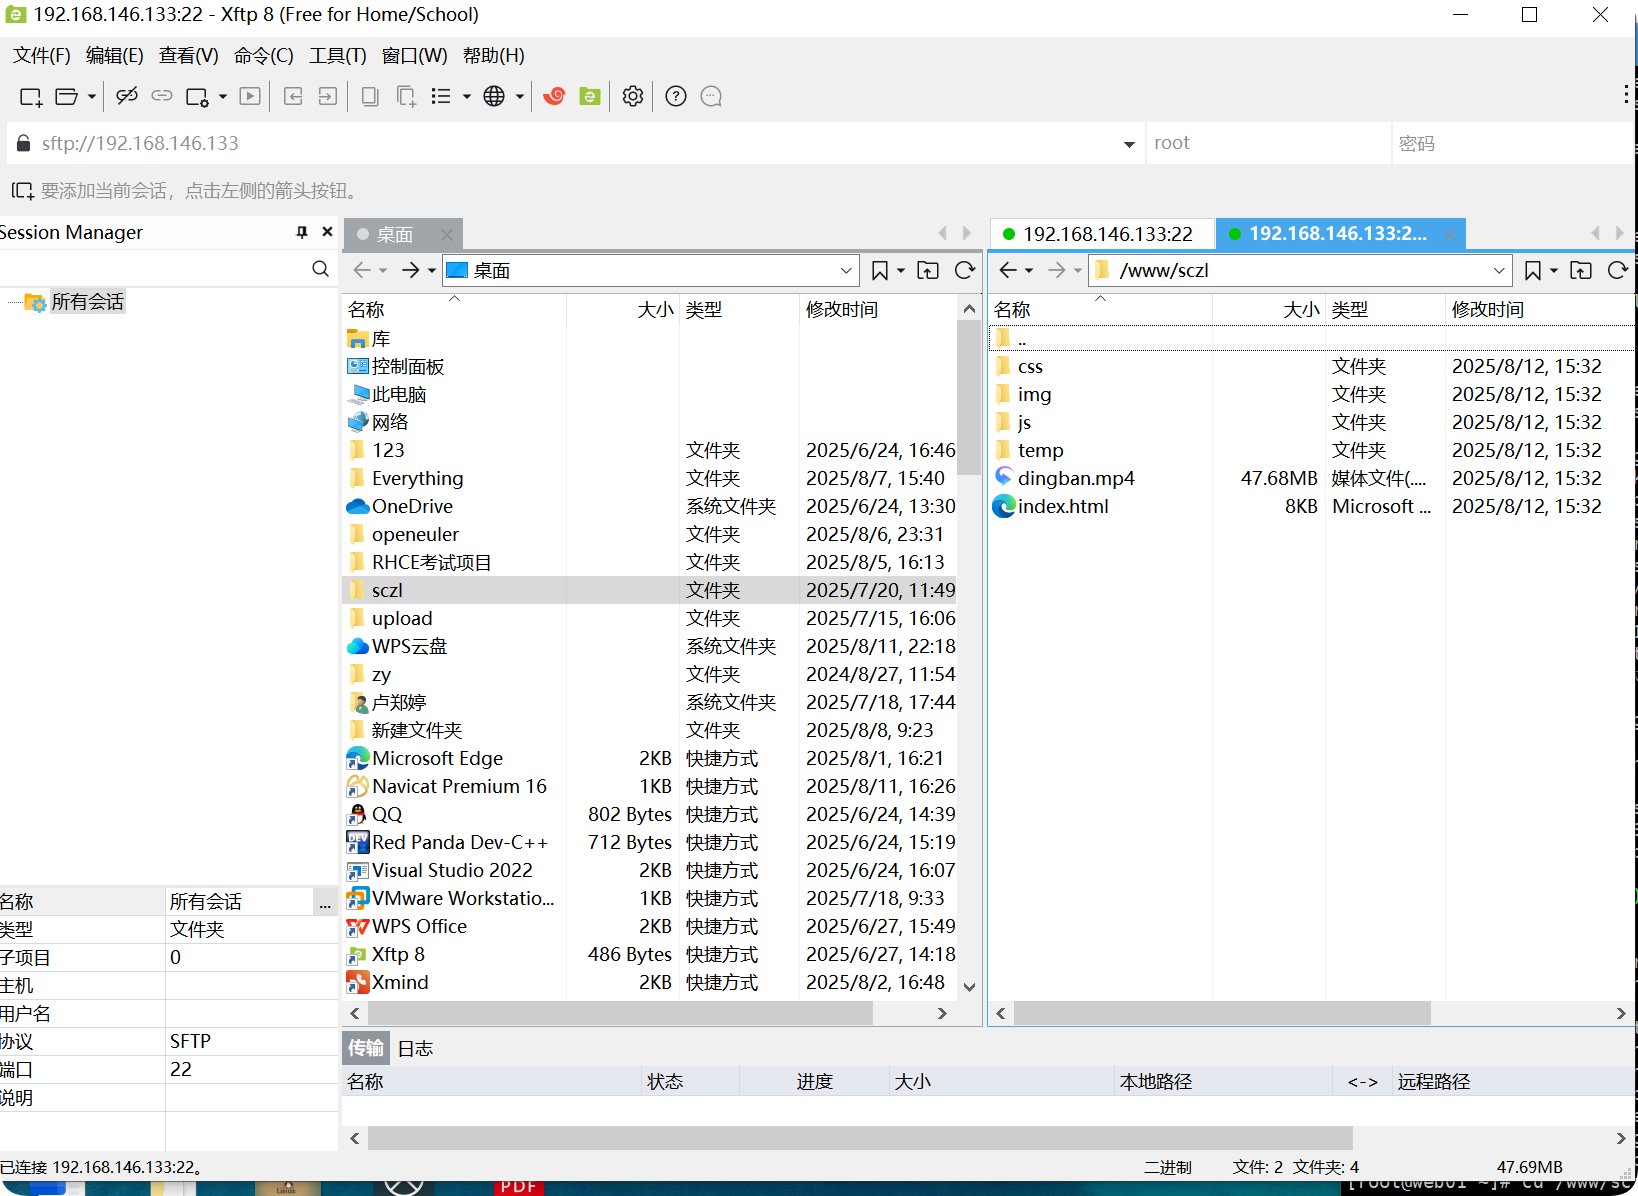Open the 查看(V) menu
The height and width of the screenshot is (1196, 1638).
(x=188, y=56)
